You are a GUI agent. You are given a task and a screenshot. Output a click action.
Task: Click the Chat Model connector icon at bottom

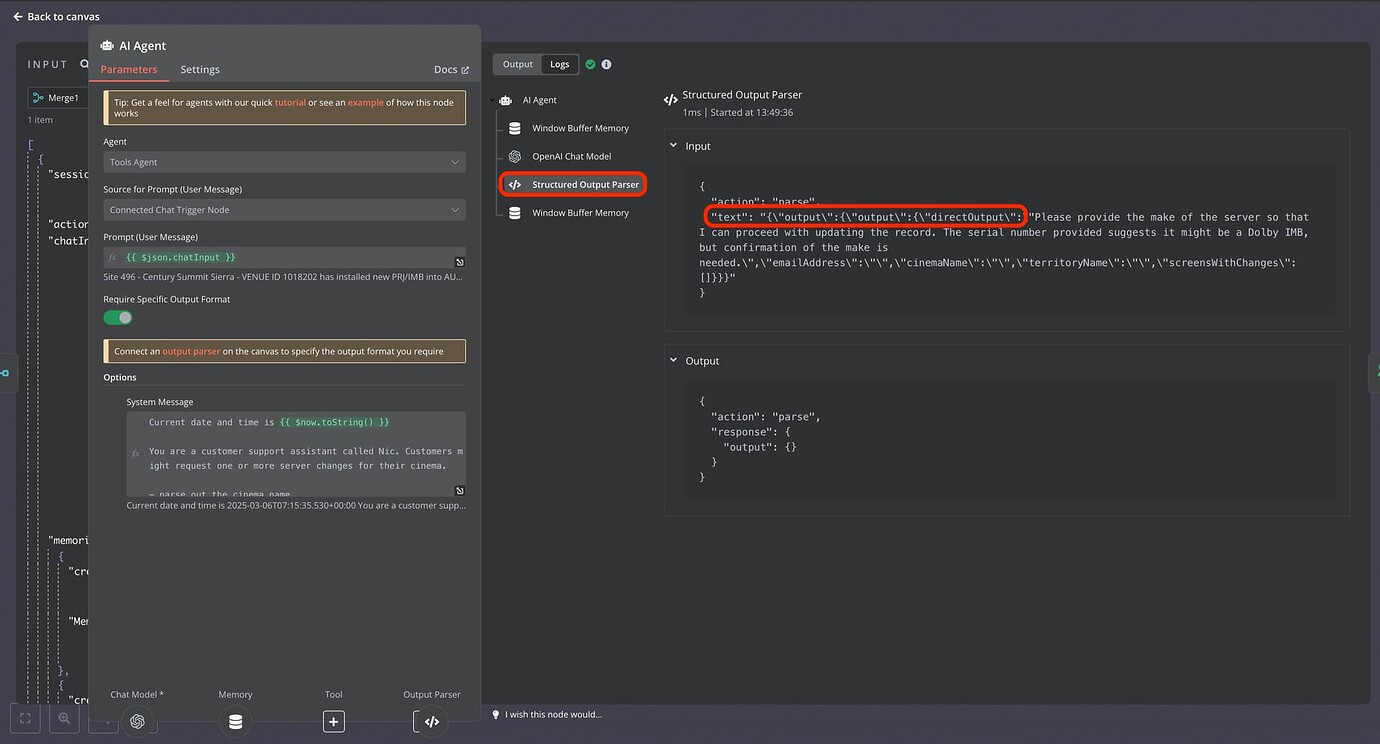tap(137, 721)
